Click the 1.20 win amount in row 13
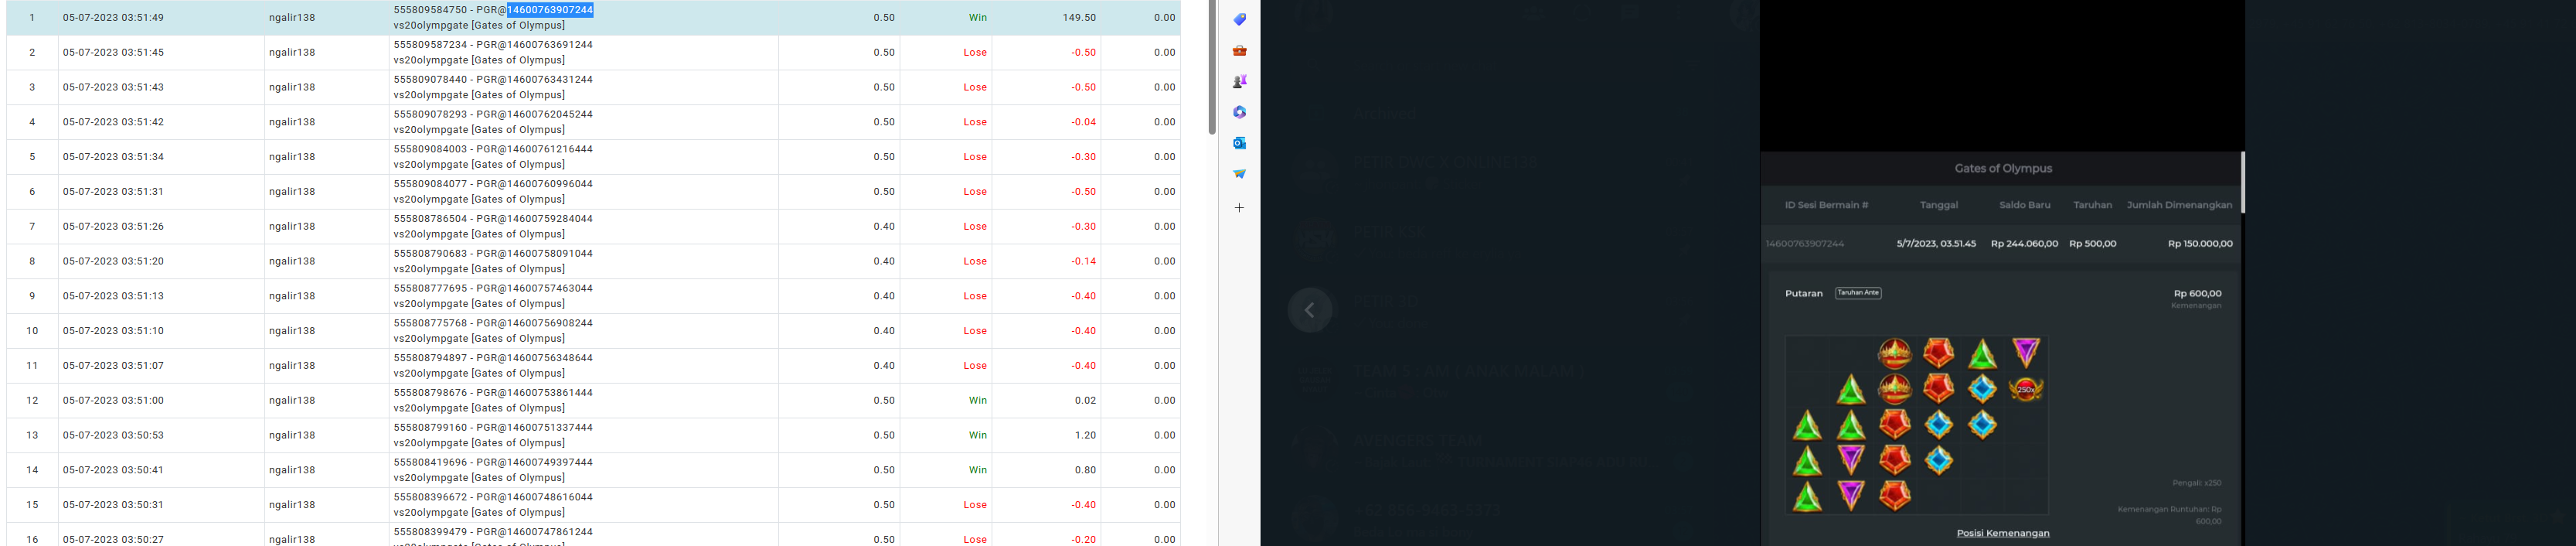This screenshot has width=2576, height=546. (x=1085, y=436)
